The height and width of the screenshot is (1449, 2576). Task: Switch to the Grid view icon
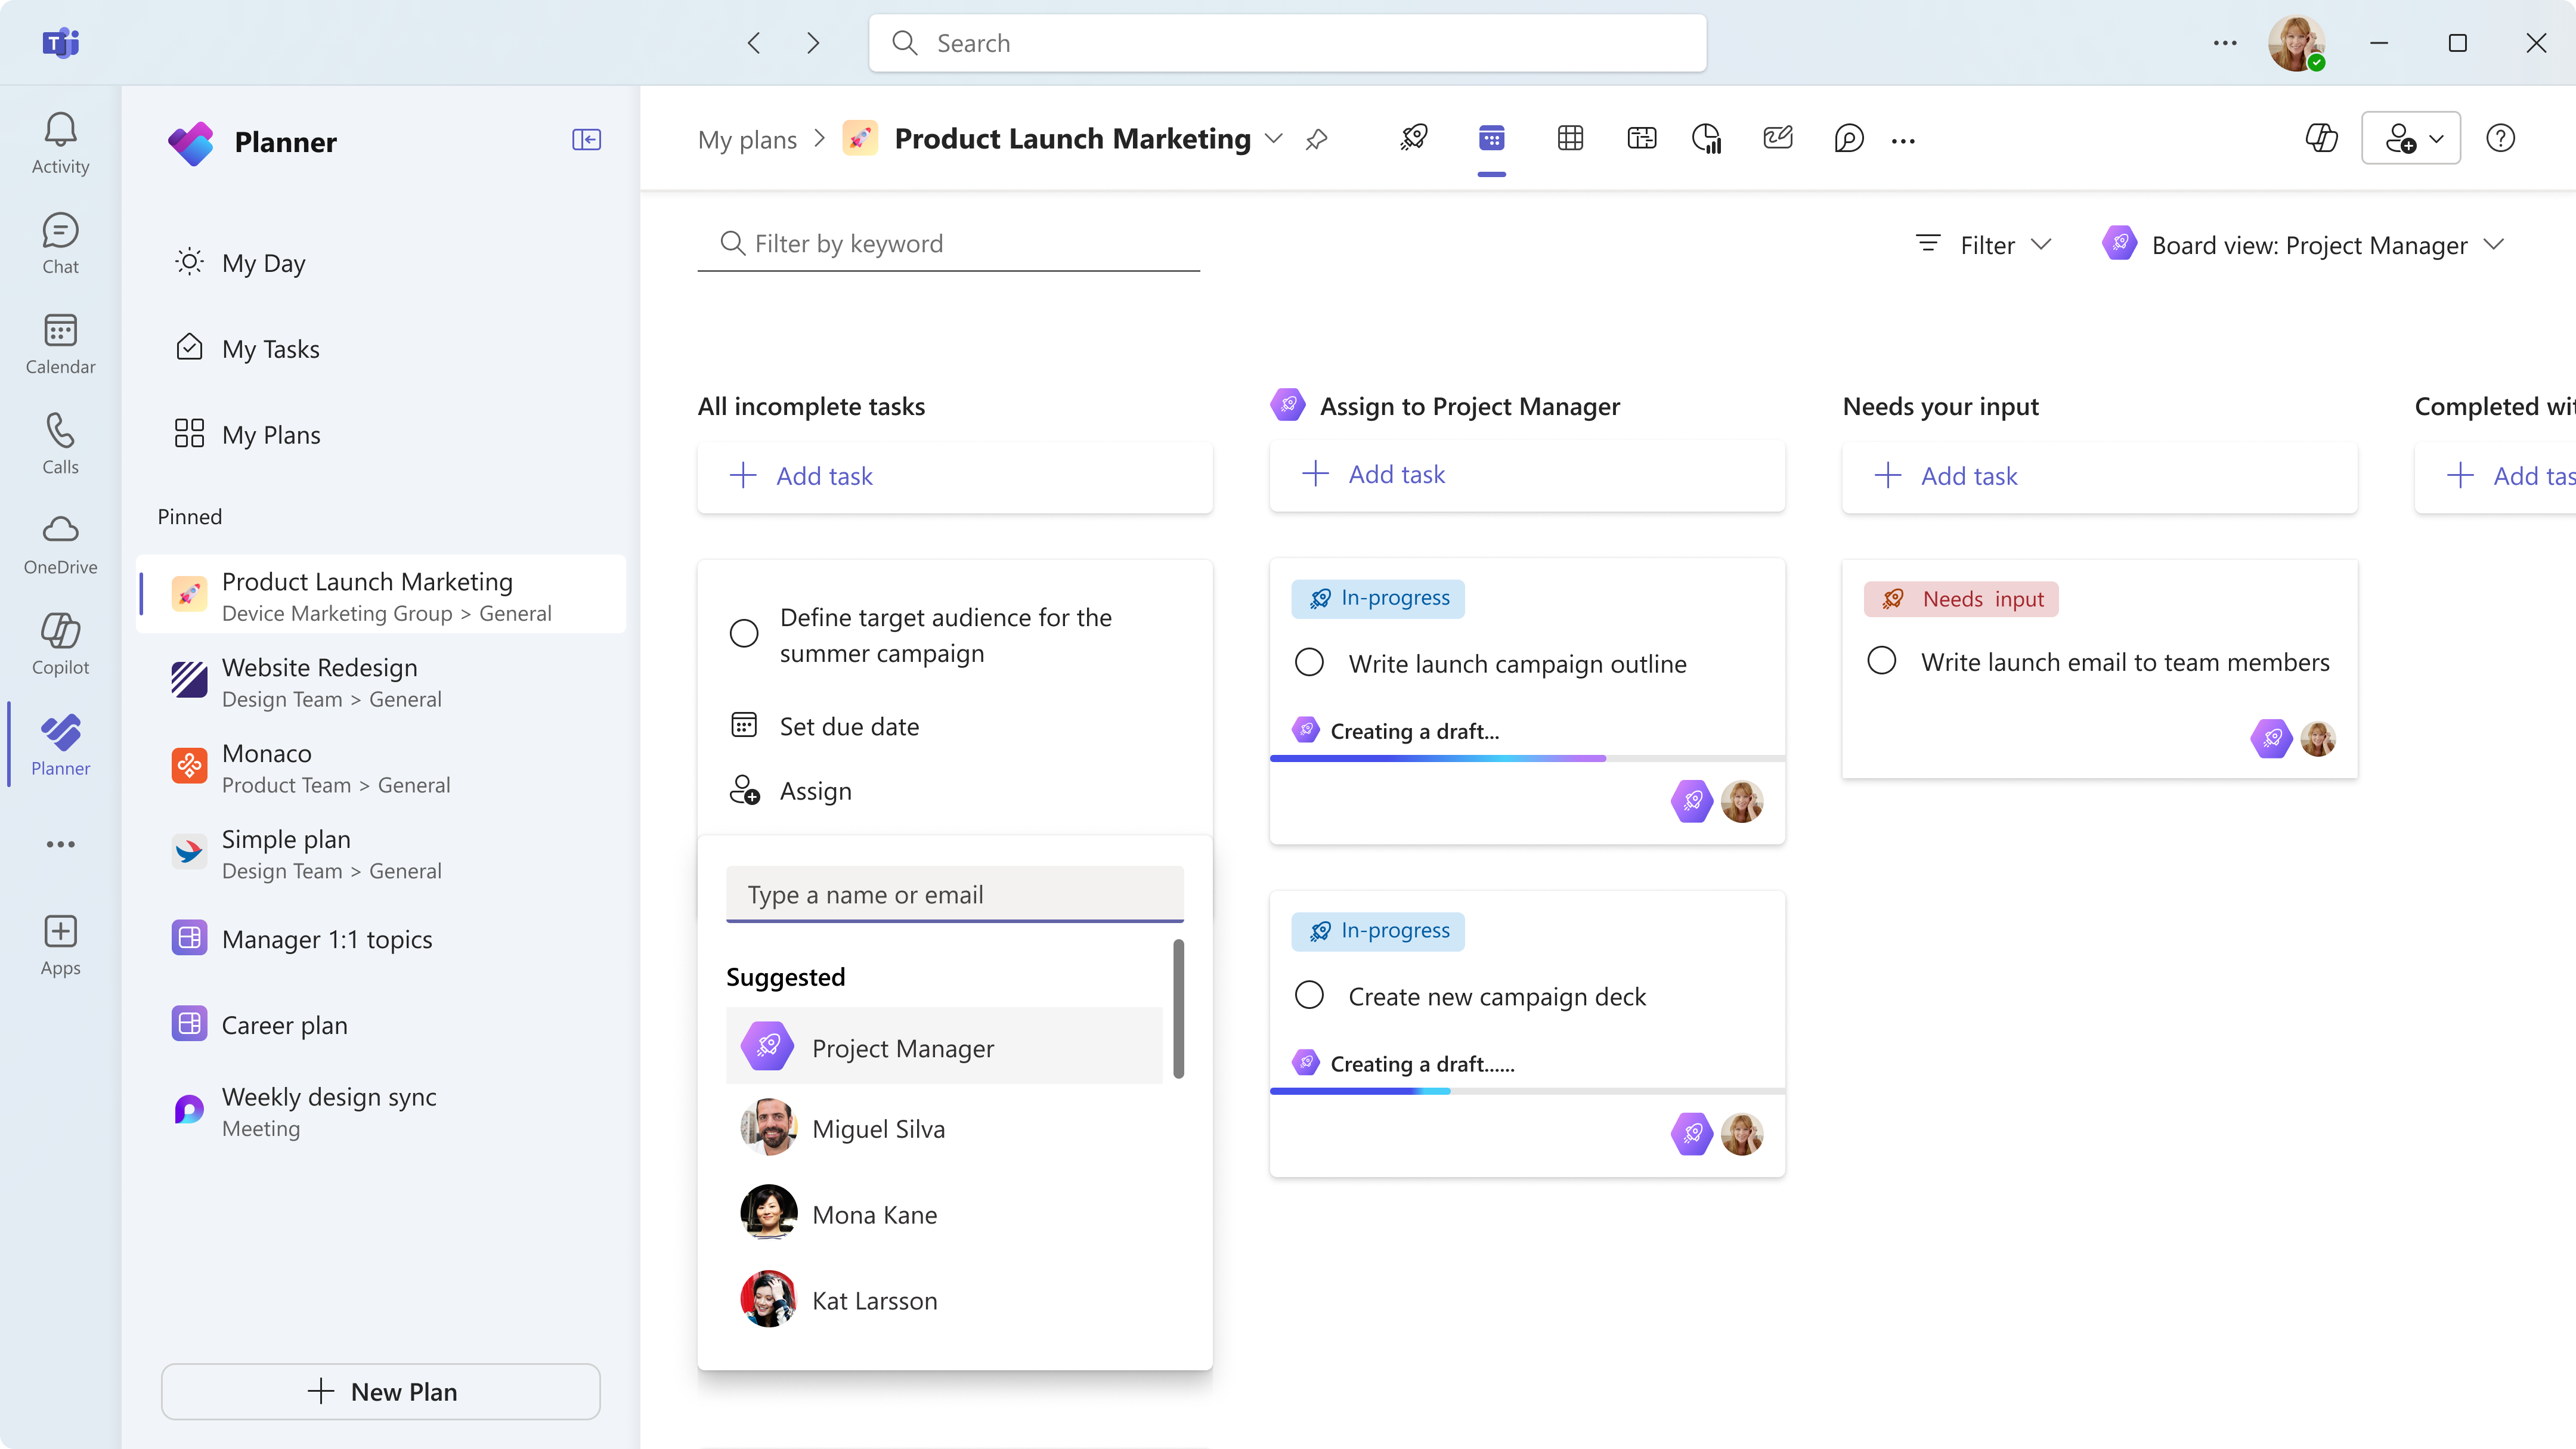coord(1570,138)
